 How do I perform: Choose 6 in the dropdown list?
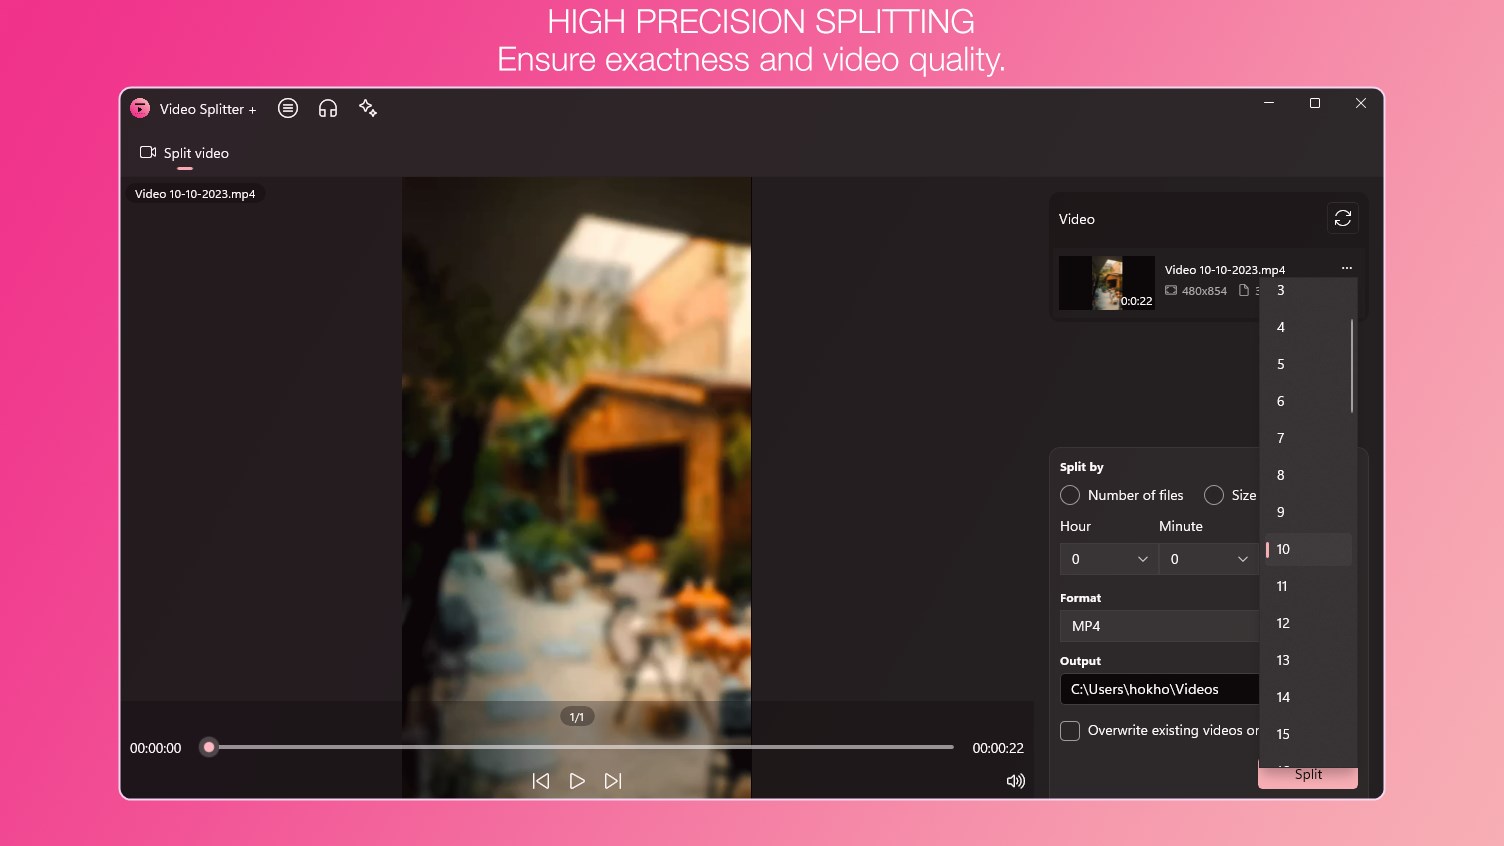point(1308,401)
